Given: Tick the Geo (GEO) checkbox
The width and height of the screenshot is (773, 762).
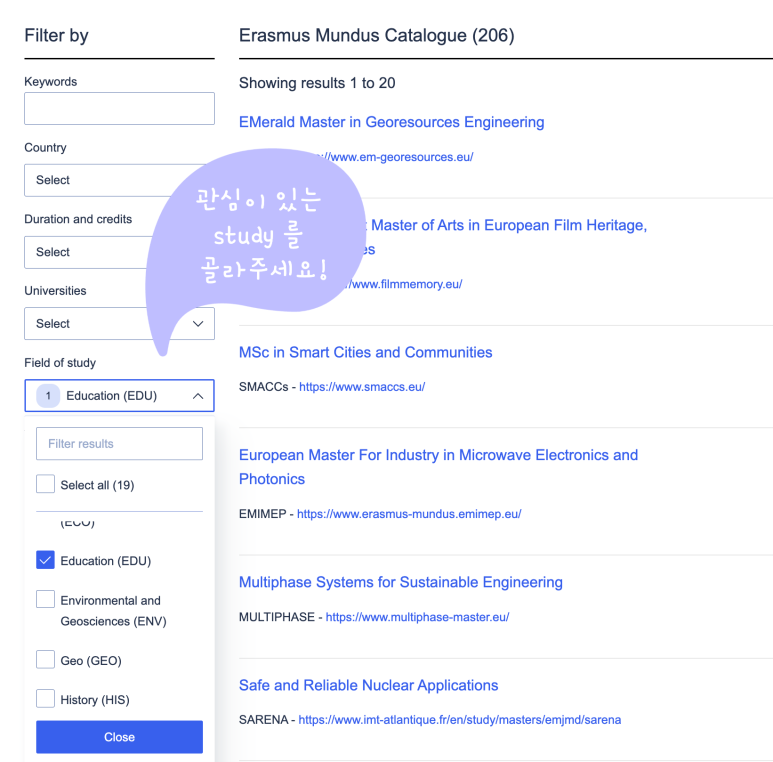Looking at the screenshot, I should click(45, 659).
